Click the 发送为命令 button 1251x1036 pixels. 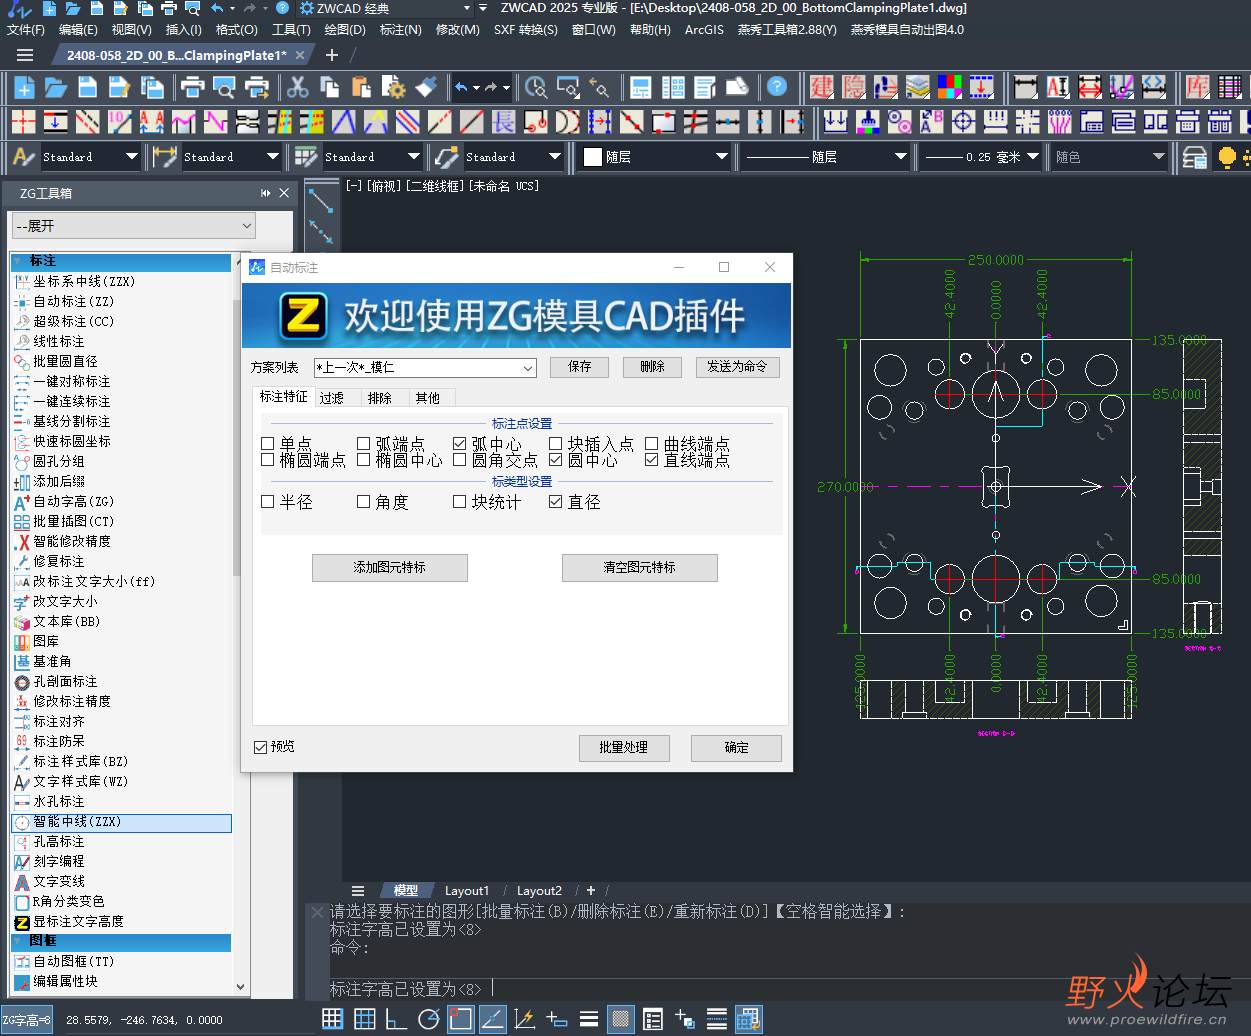pos(737,367)
